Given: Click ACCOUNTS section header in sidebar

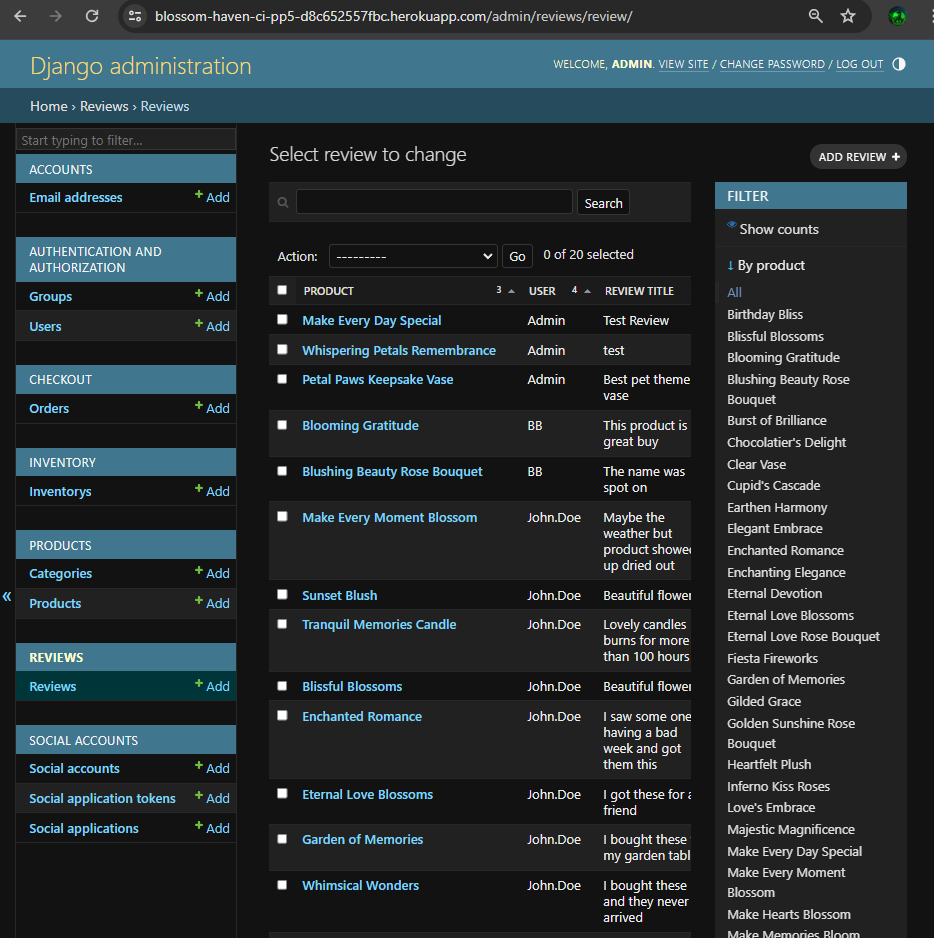Looking at the screenshot, I should (x=60, y=169).
